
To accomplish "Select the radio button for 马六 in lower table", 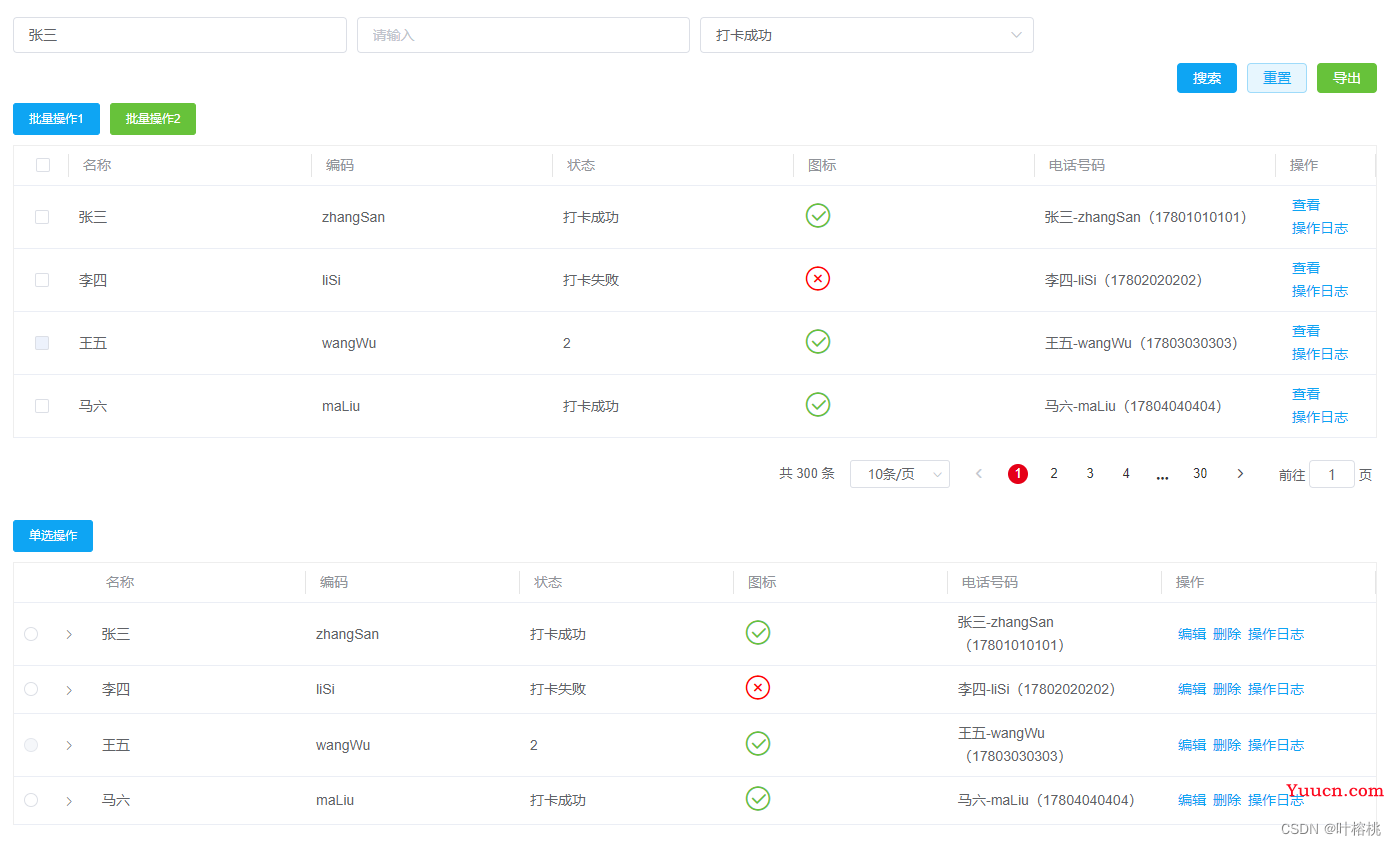I will [x=31, y=800].
